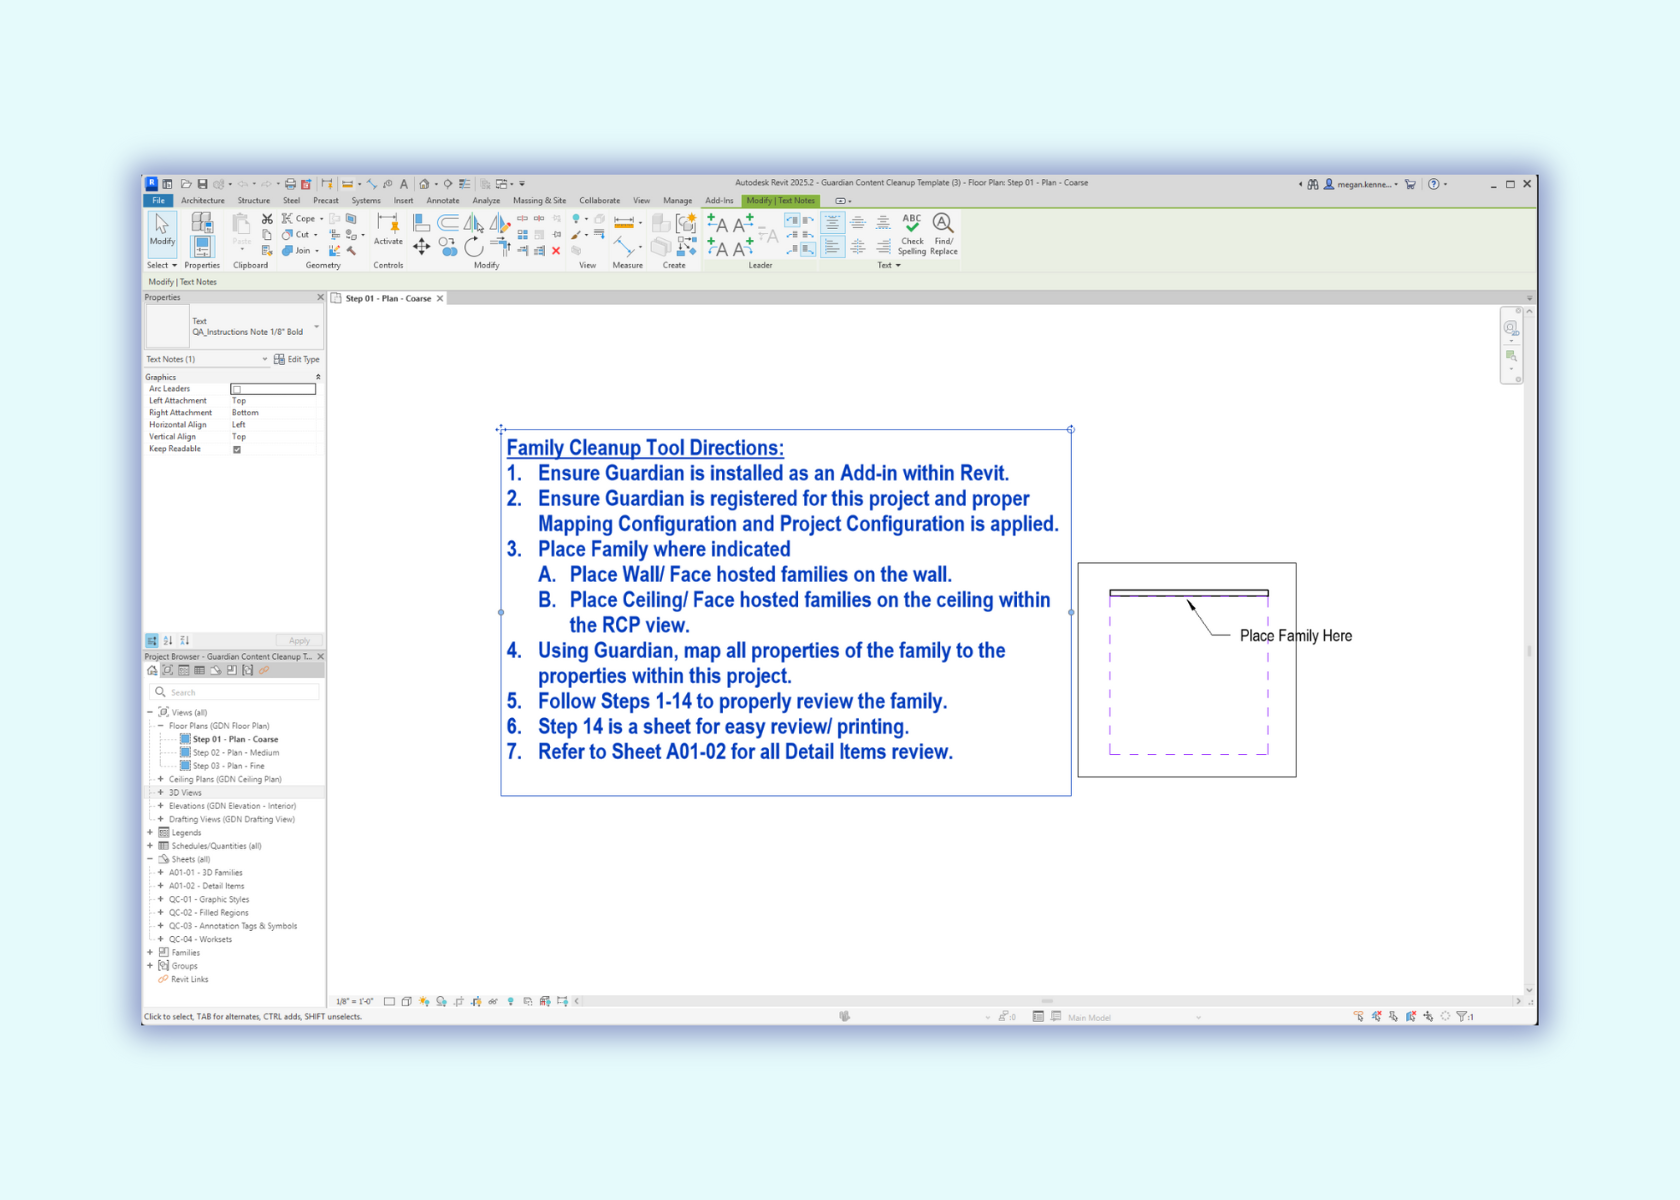Click the Help question mark icon
This screenshot has width=1680, height=1200.
(1433, 184)
